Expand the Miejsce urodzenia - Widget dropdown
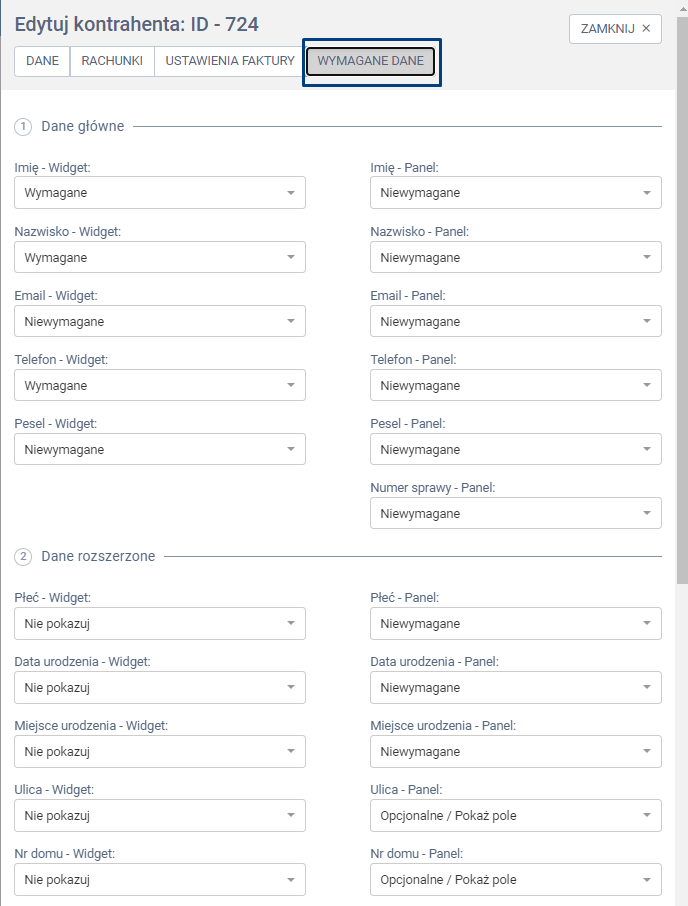The height and width of the screenshot is (906, 688). tap(160, 752)
